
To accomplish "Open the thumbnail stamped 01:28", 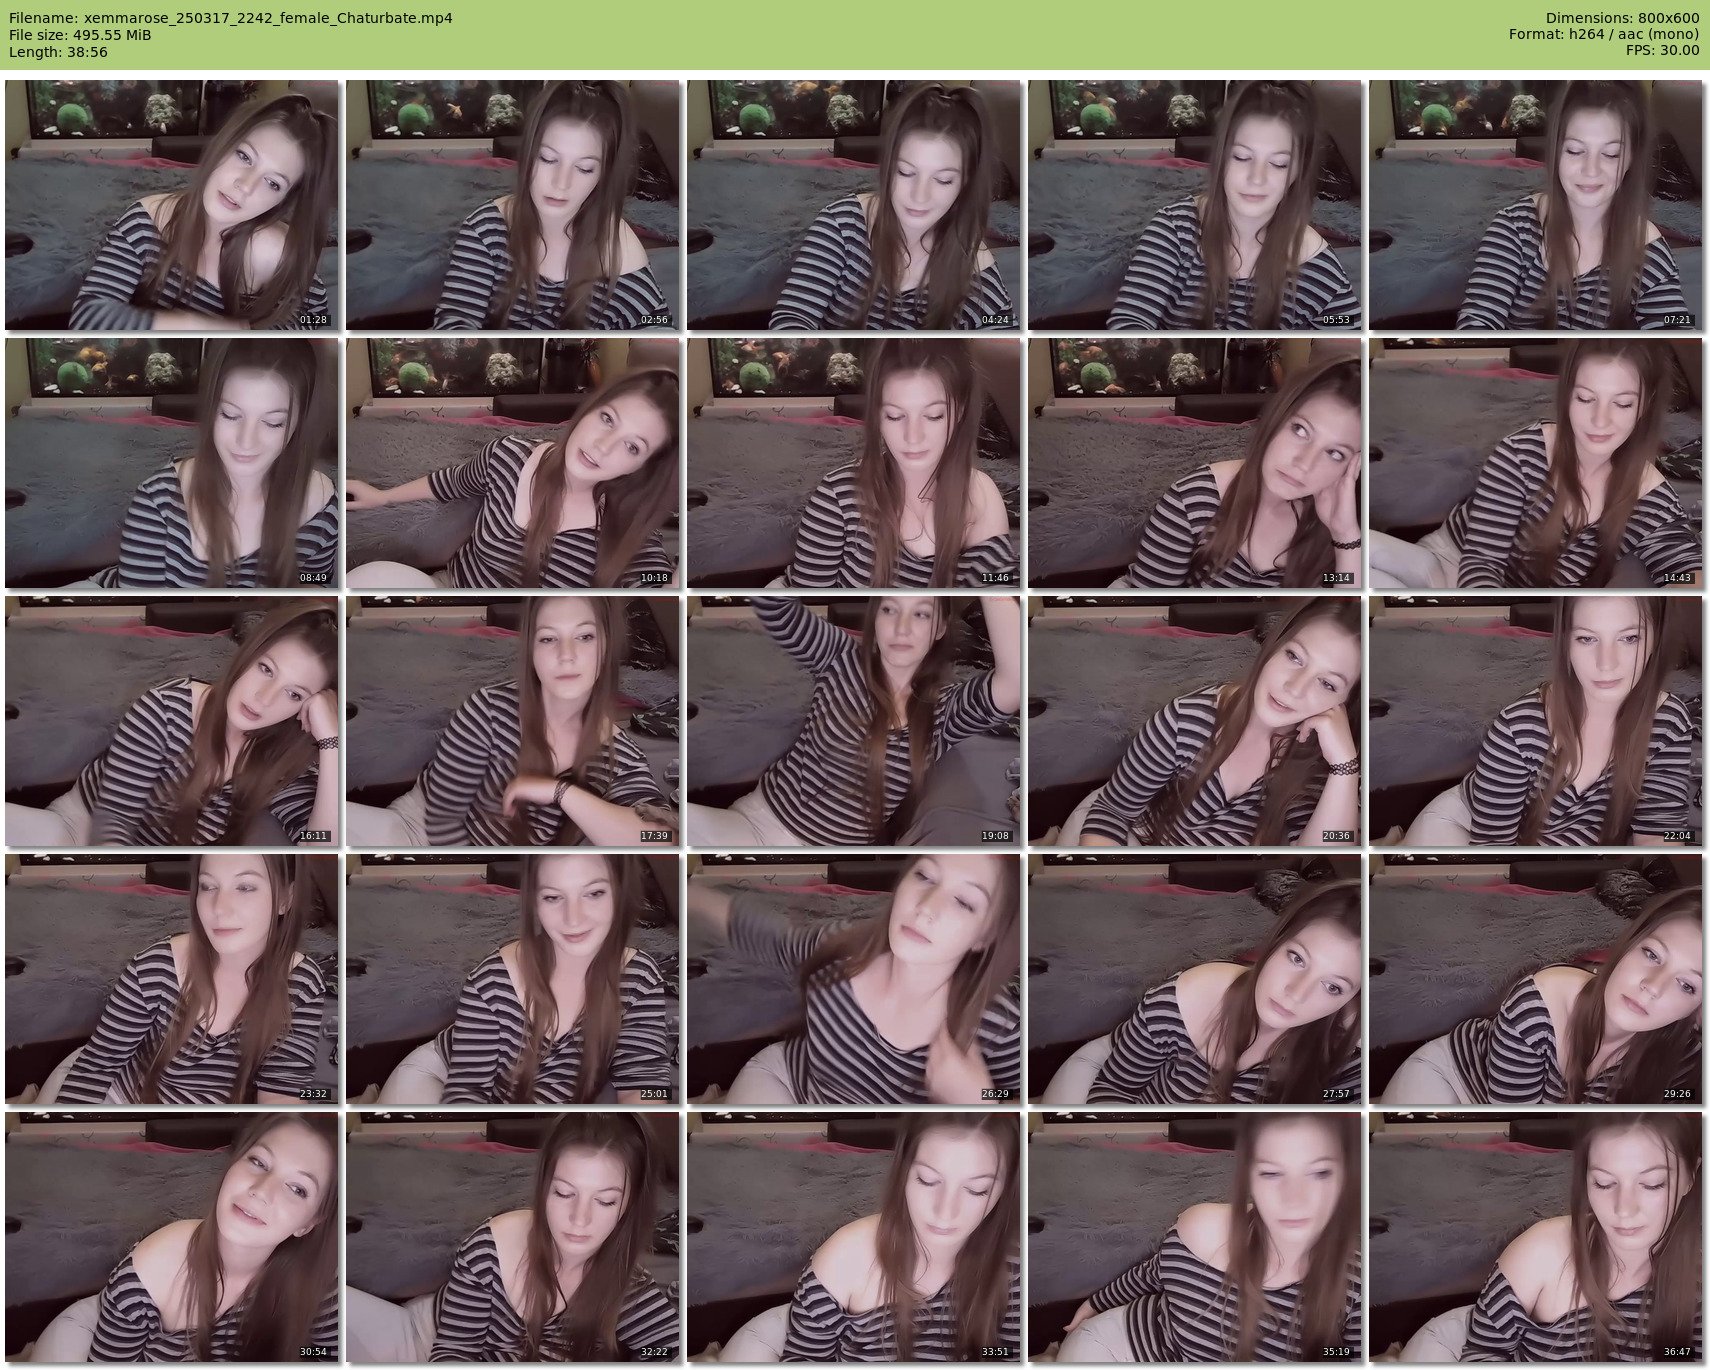I will click(172, 205).
